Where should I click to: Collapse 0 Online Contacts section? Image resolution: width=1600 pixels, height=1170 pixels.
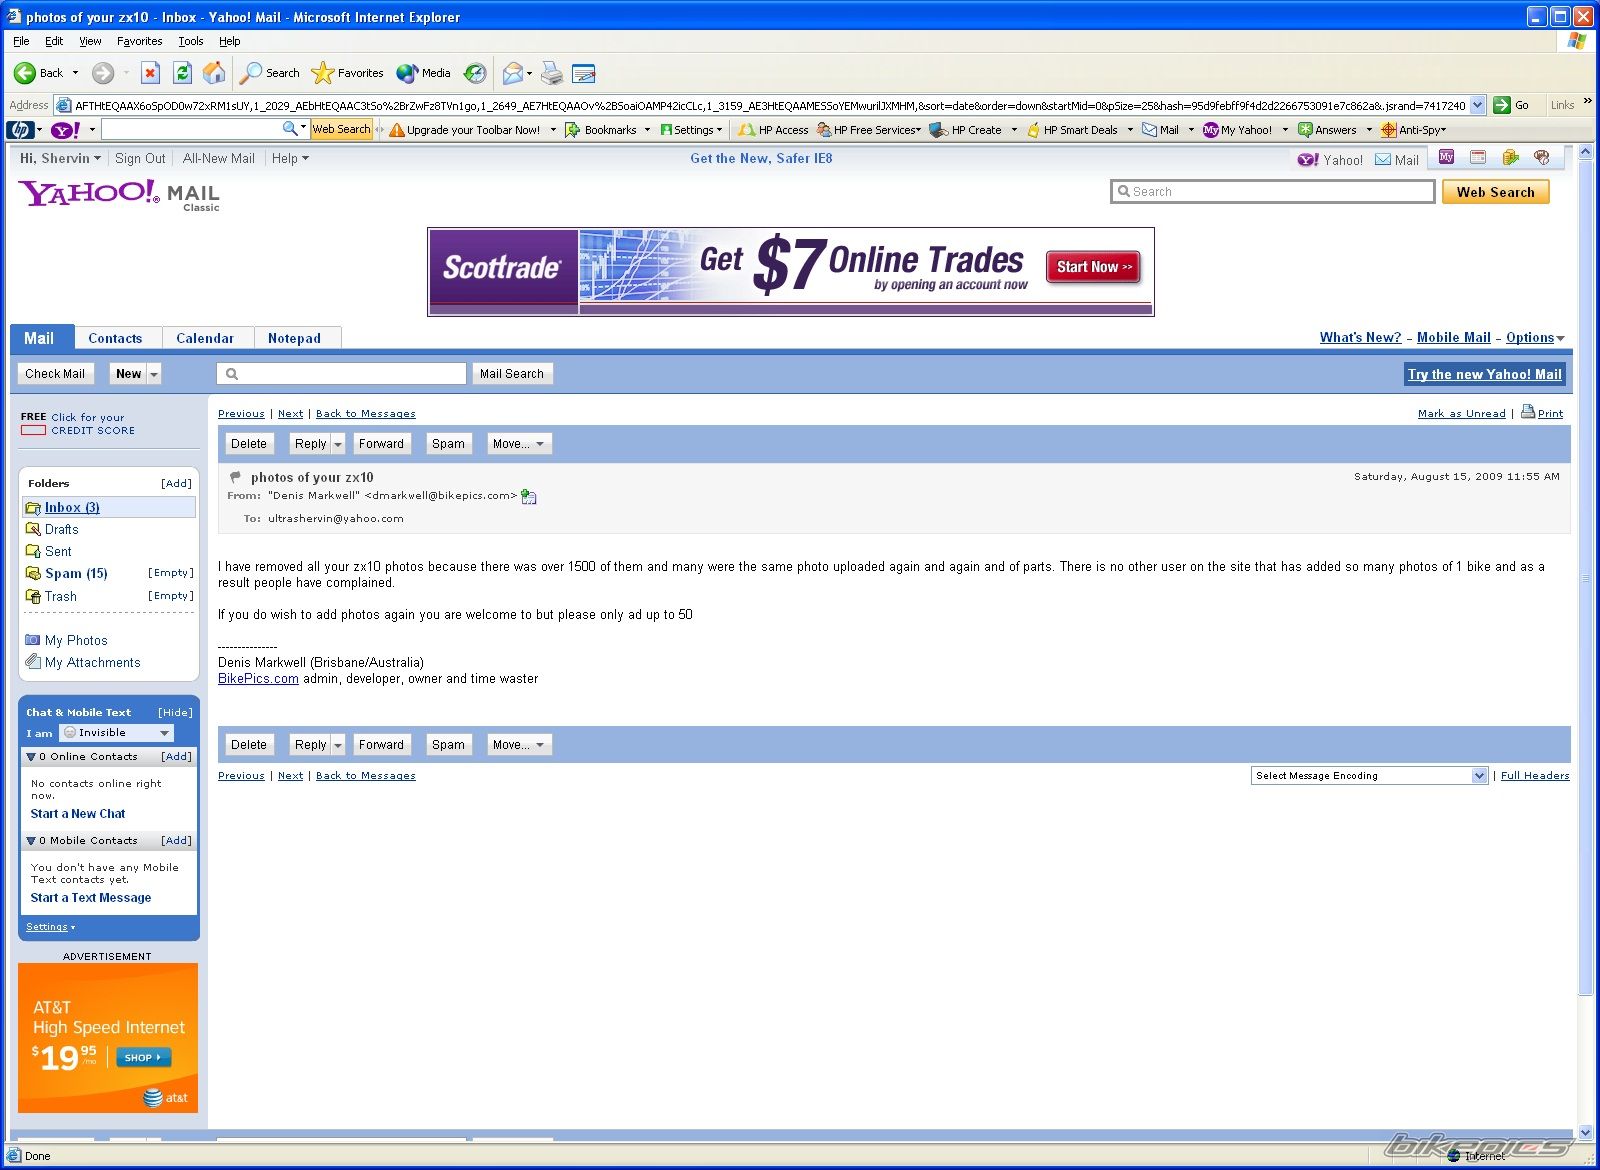(31, 757)
